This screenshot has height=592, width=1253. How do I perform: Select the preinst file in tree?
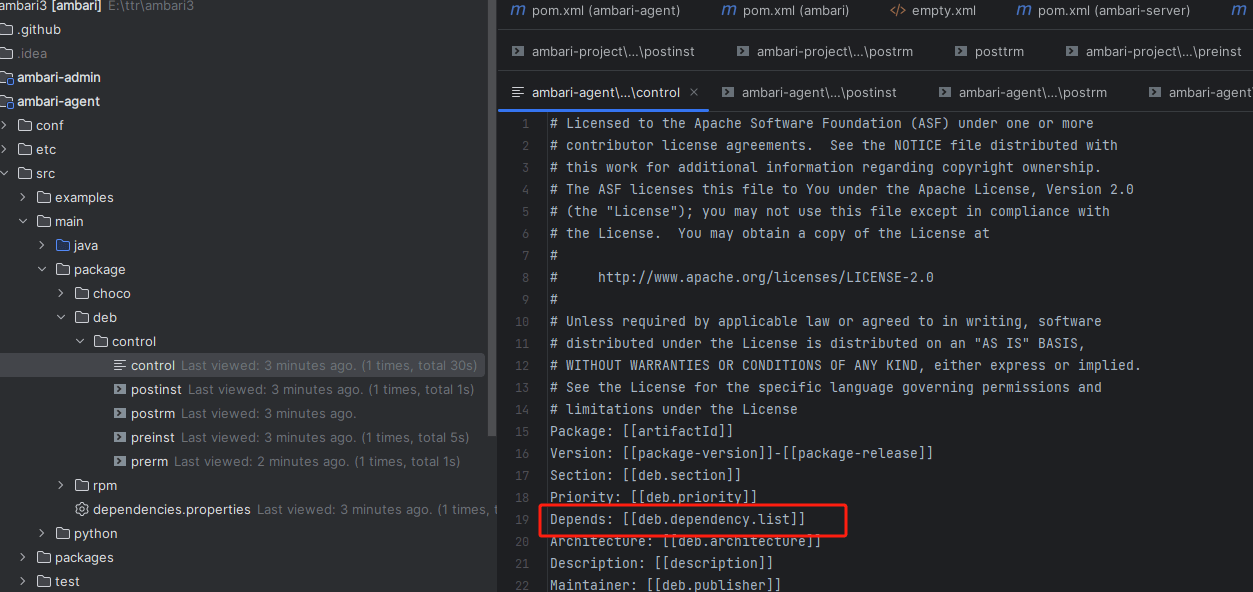[x=242, y=437]
